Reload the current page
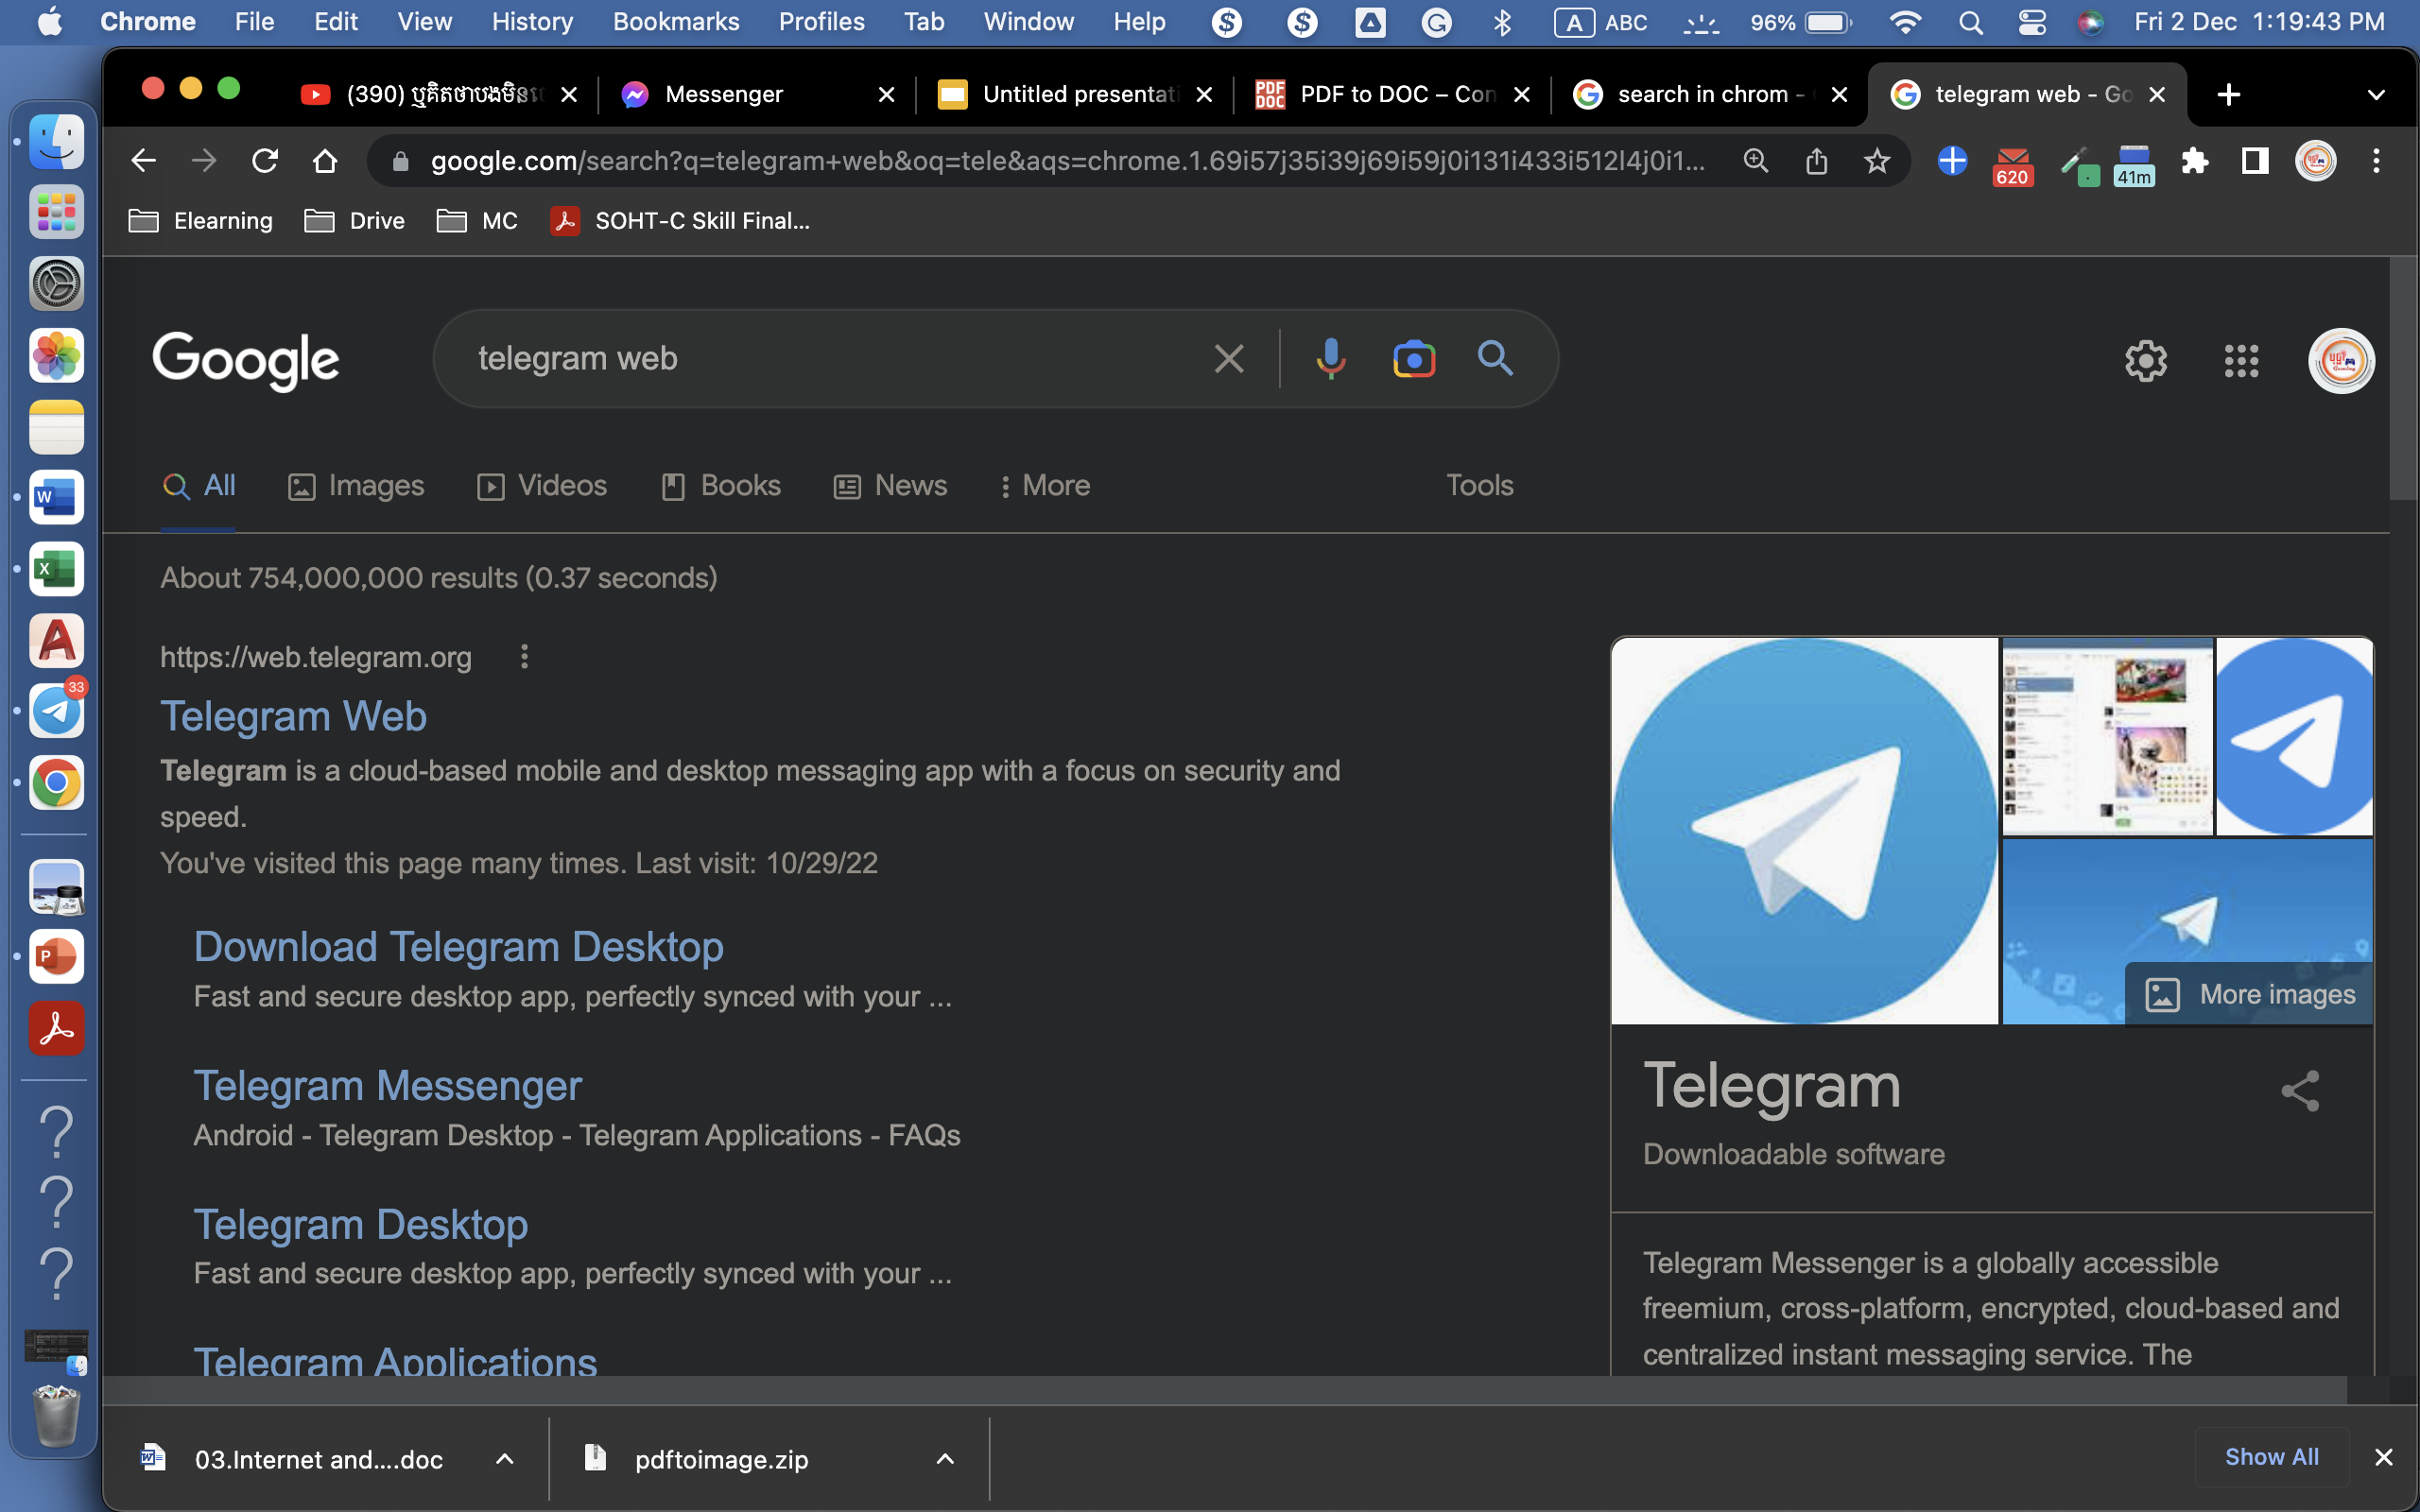 [x=265, y=161]
